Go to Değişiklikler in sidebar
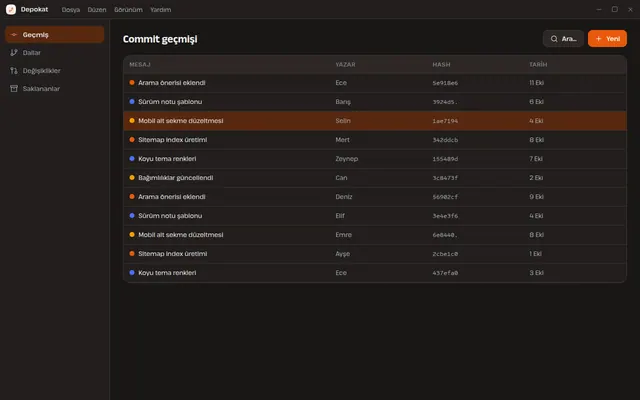Screen dimensions: 640x400 click(55, 71)
